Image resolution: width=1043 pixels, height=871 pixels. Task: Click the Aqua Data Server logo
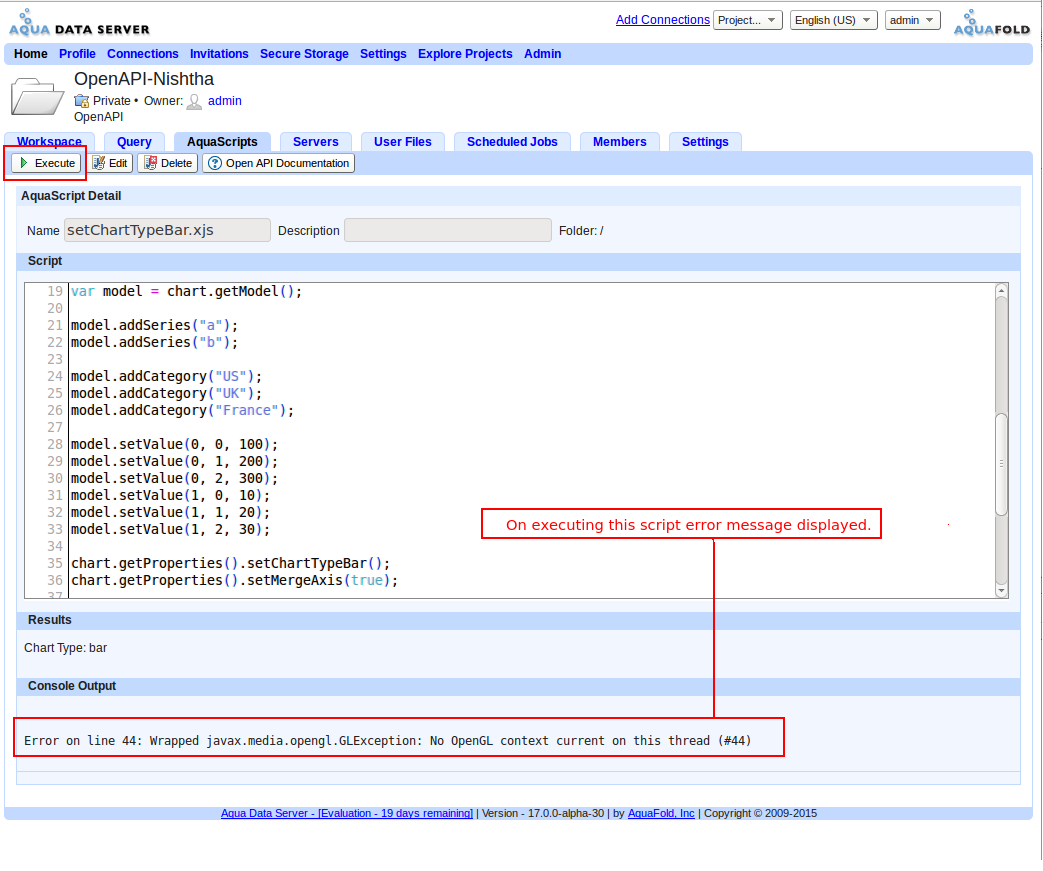[x=79, y=23]
